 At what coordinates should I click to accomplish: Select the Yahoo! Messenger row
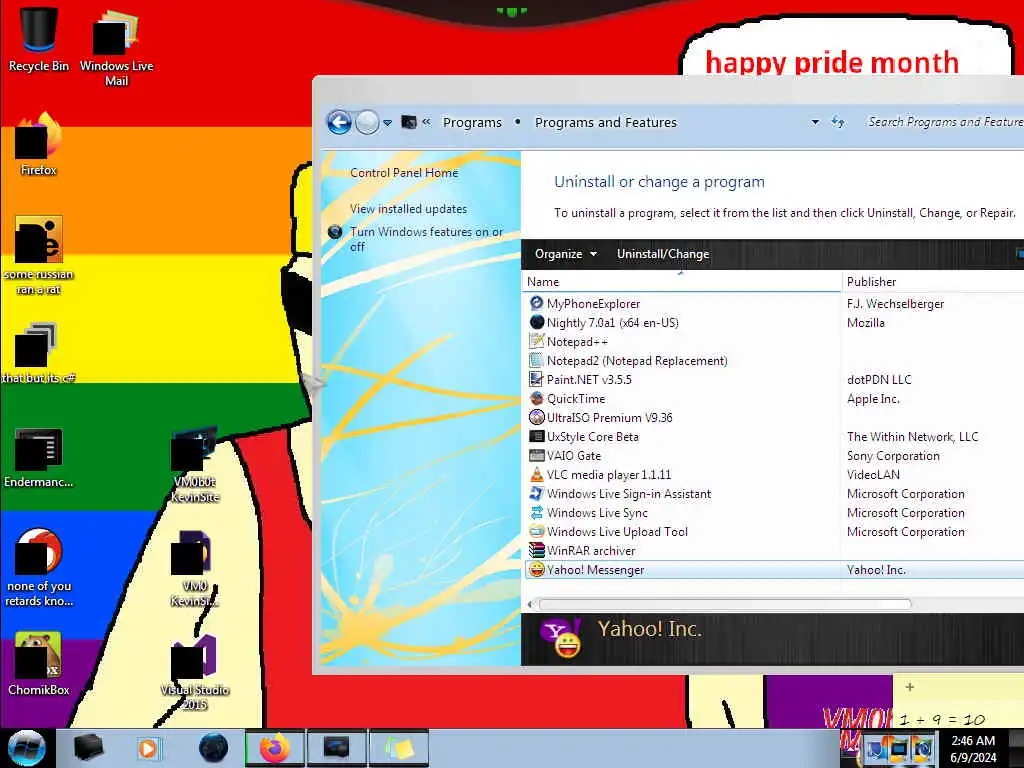tap(774, 569)
